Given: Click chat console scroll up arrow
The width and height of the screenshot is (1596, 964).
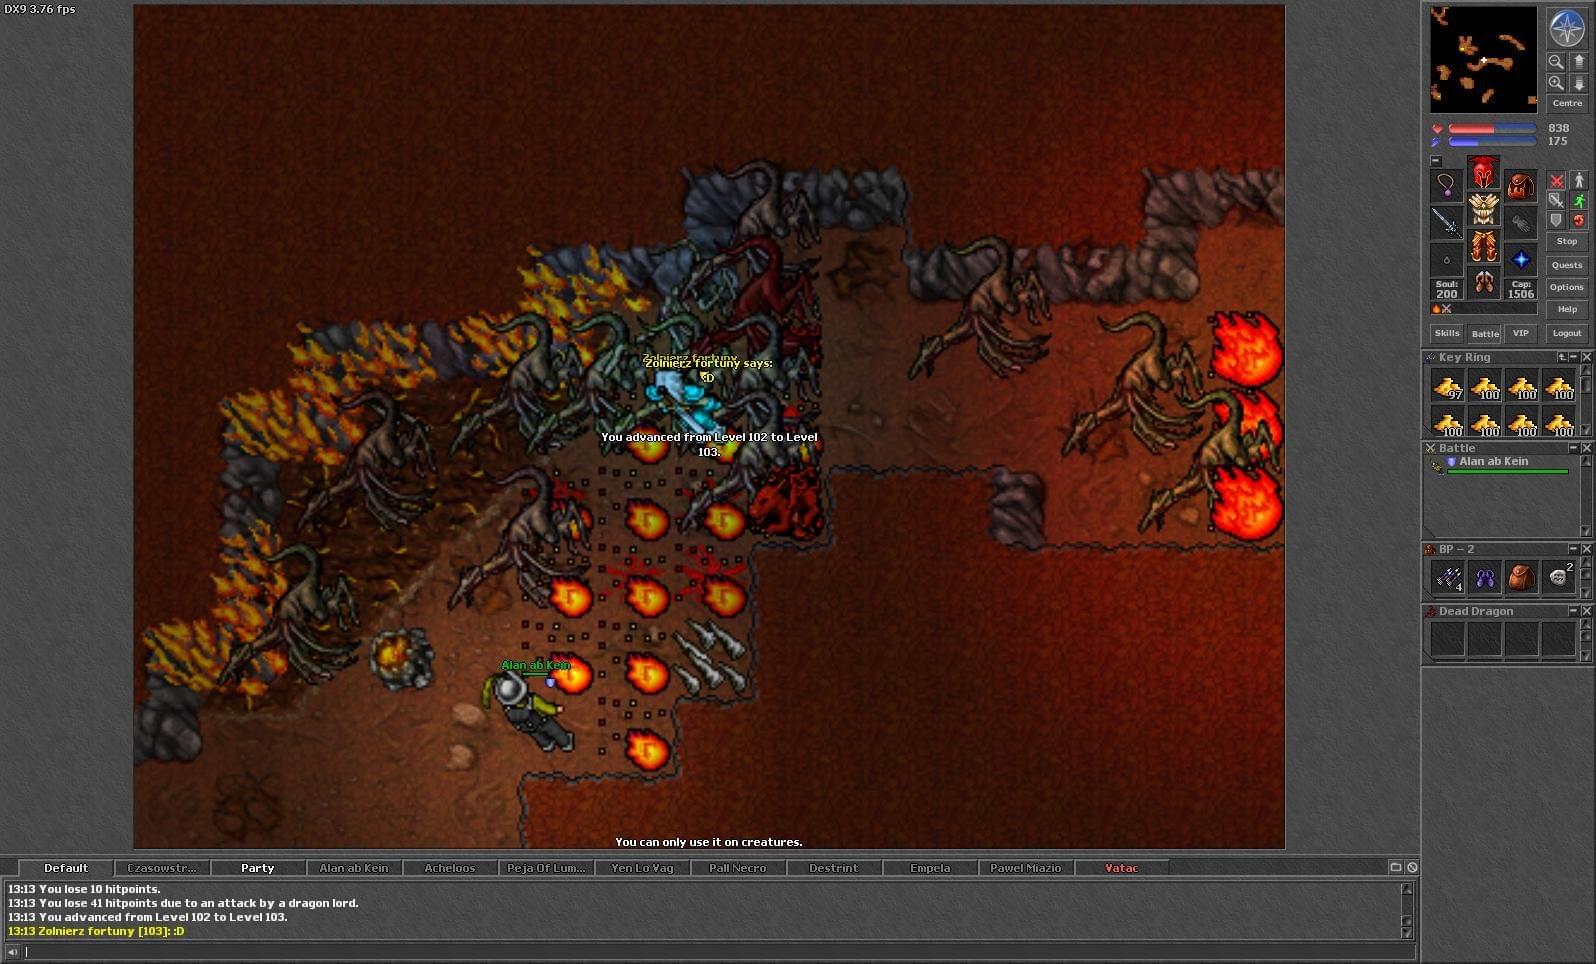Looking at the screenshot, I should [1407, 888].
